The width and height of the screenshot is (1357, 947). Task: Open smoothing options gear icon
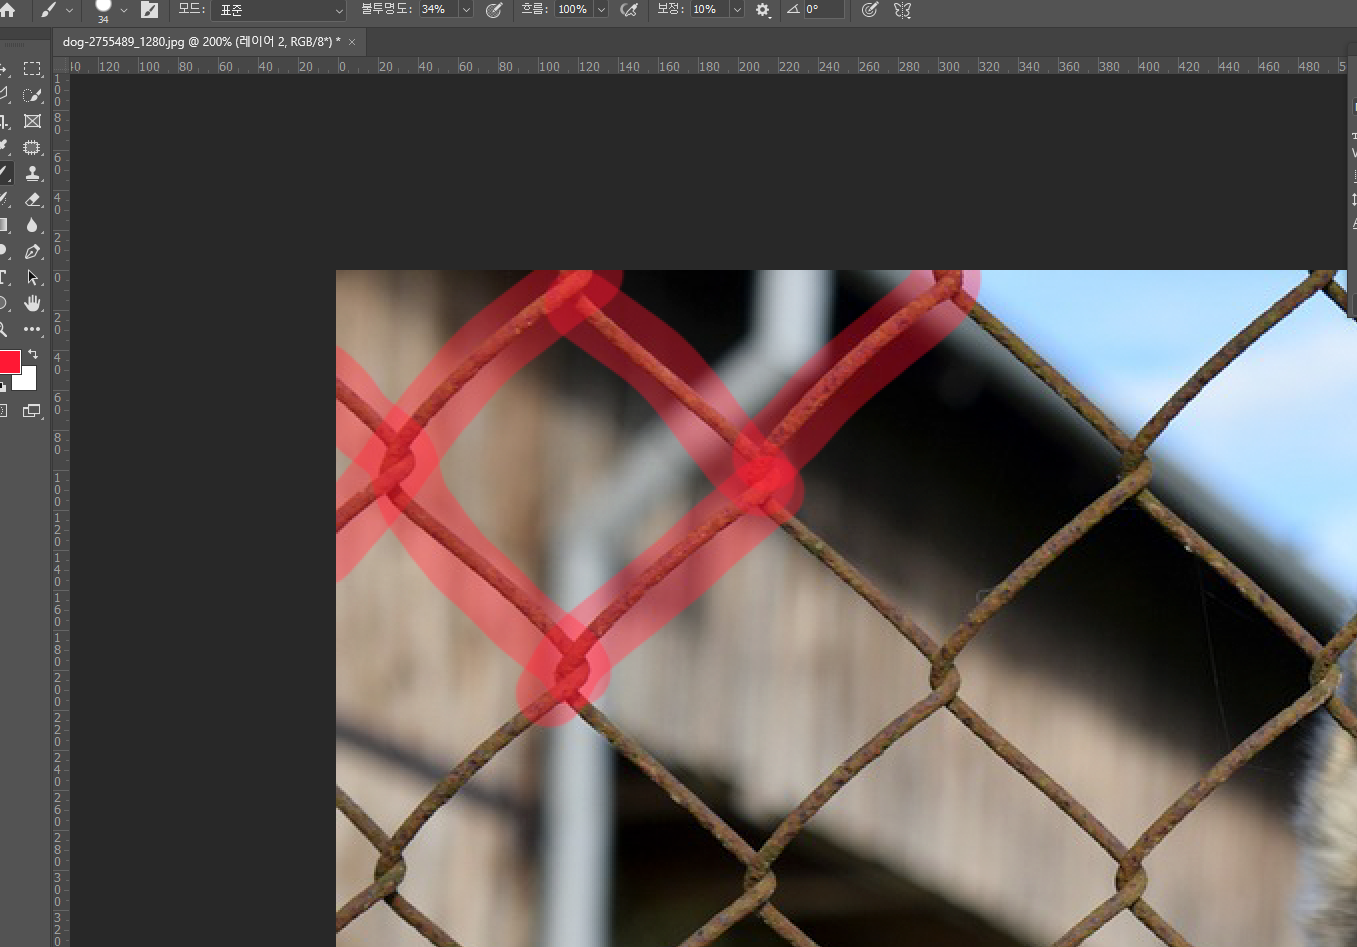(763, 10)
